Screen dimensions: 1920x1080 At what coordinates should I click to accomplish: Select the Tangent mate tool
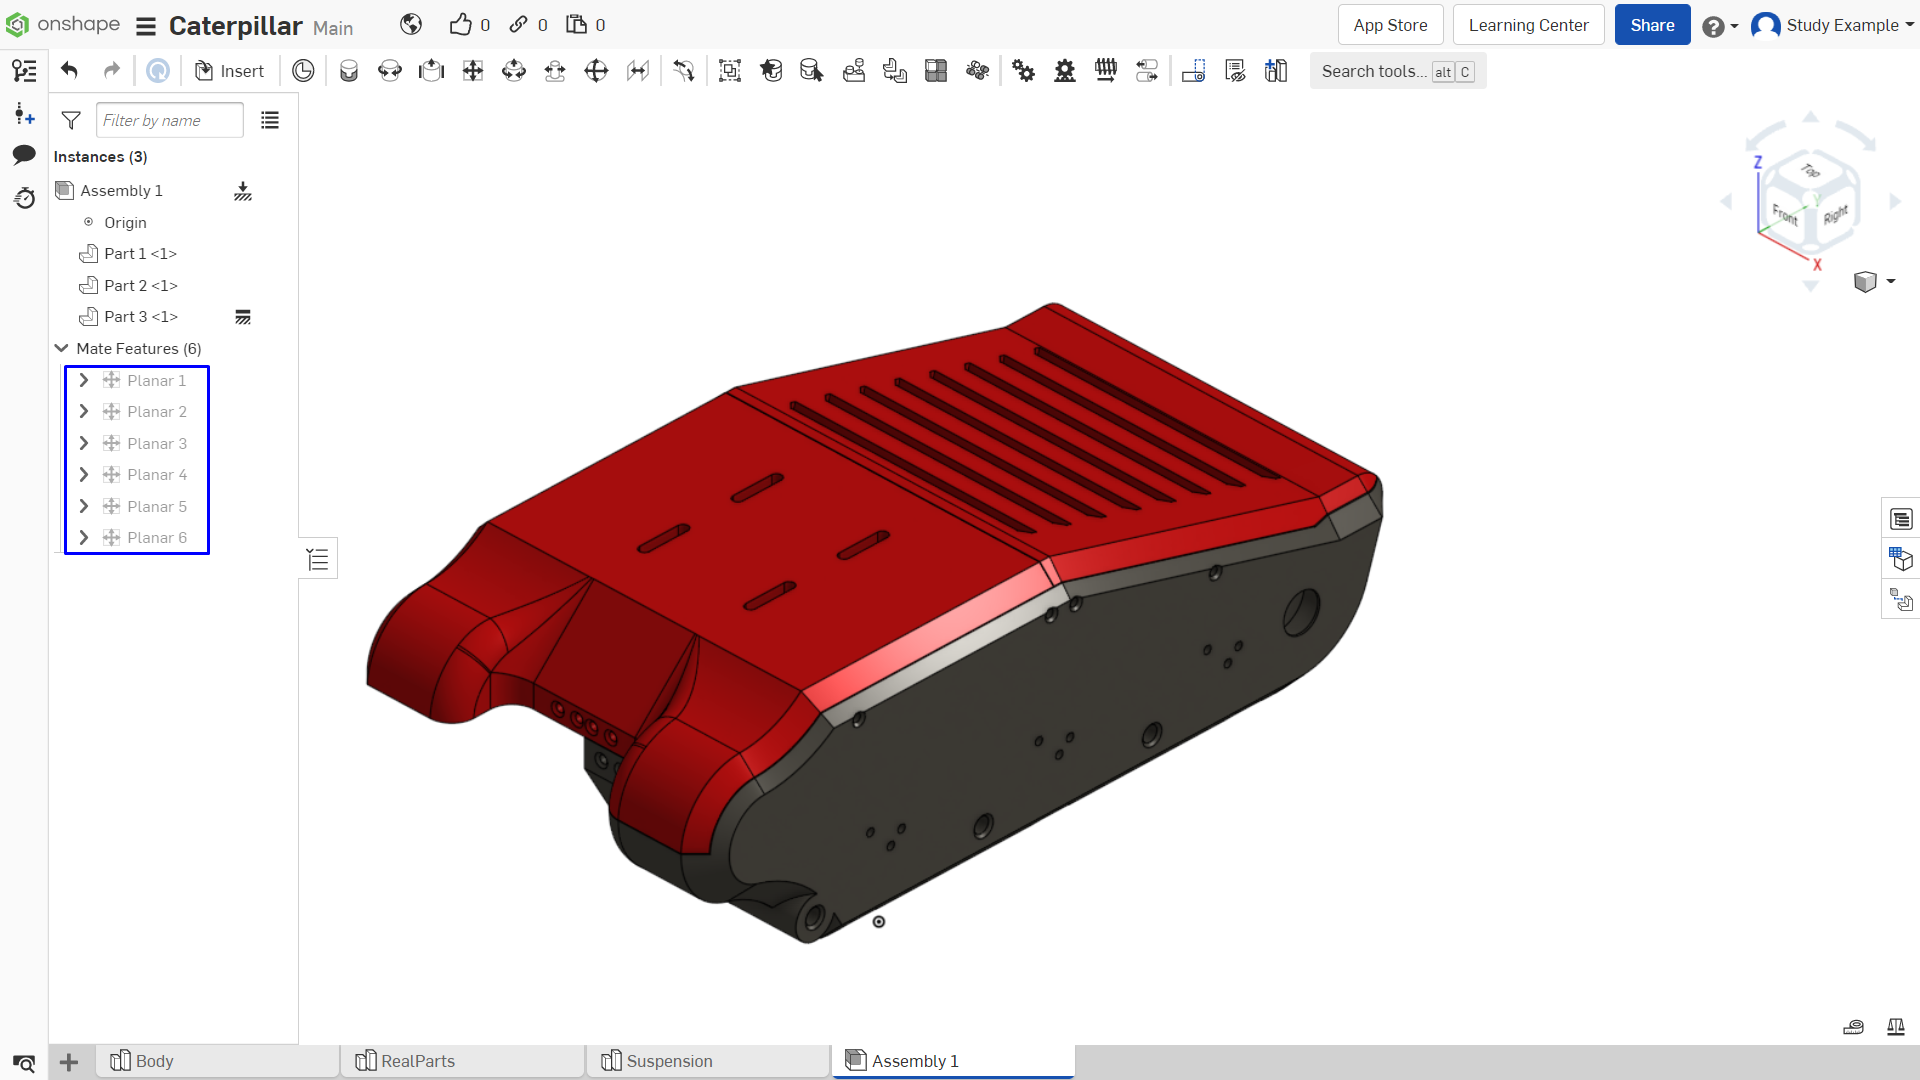click(x=684, y=71)
